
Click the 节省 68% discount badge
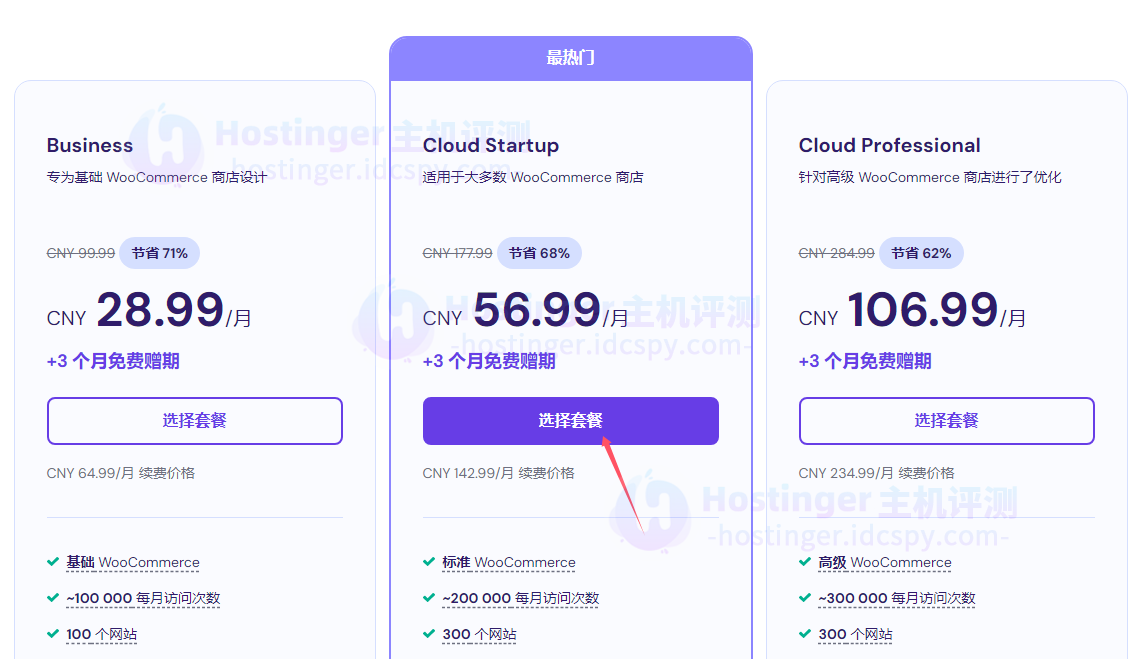tap(539, 253)
